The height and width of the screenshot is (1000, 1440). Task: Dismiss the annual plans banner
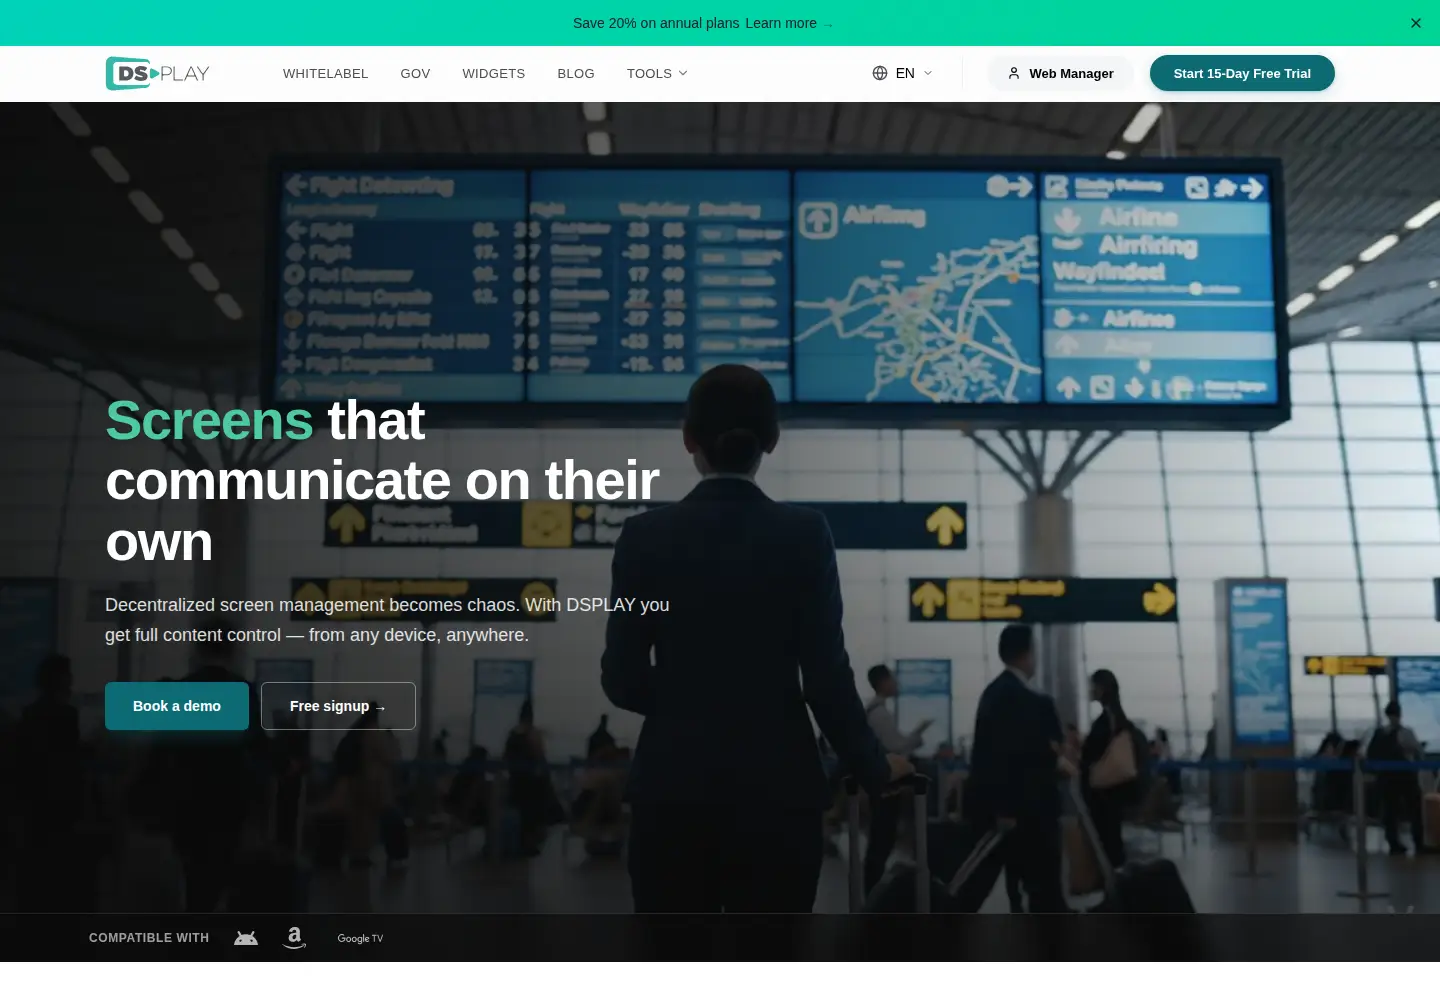(1416, 23)
